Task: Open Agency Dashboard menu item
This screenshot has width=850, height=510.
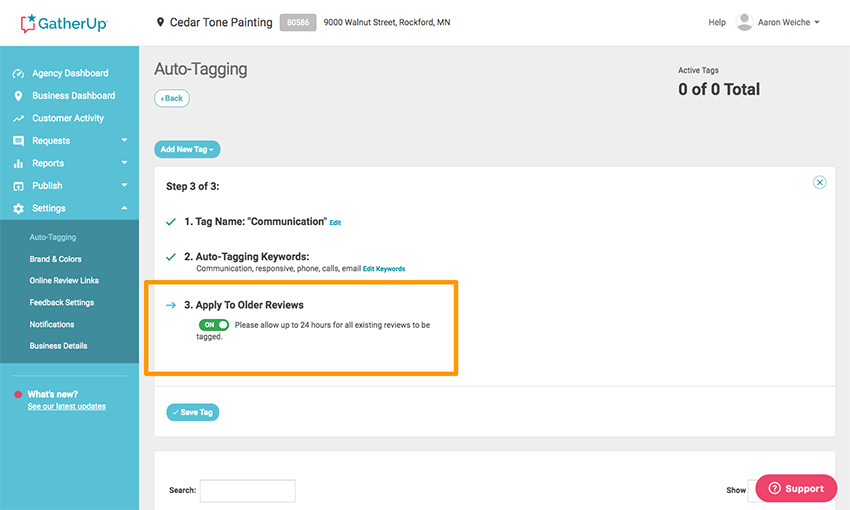Action: (70, 73)
